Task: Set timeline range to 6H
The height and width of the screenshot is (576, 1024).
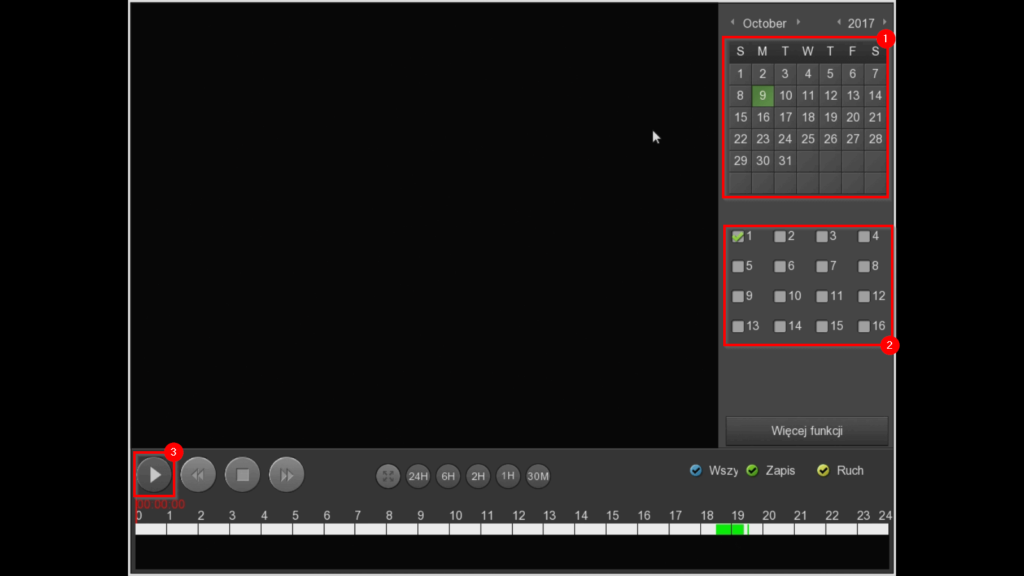Action: pos(448,476)
